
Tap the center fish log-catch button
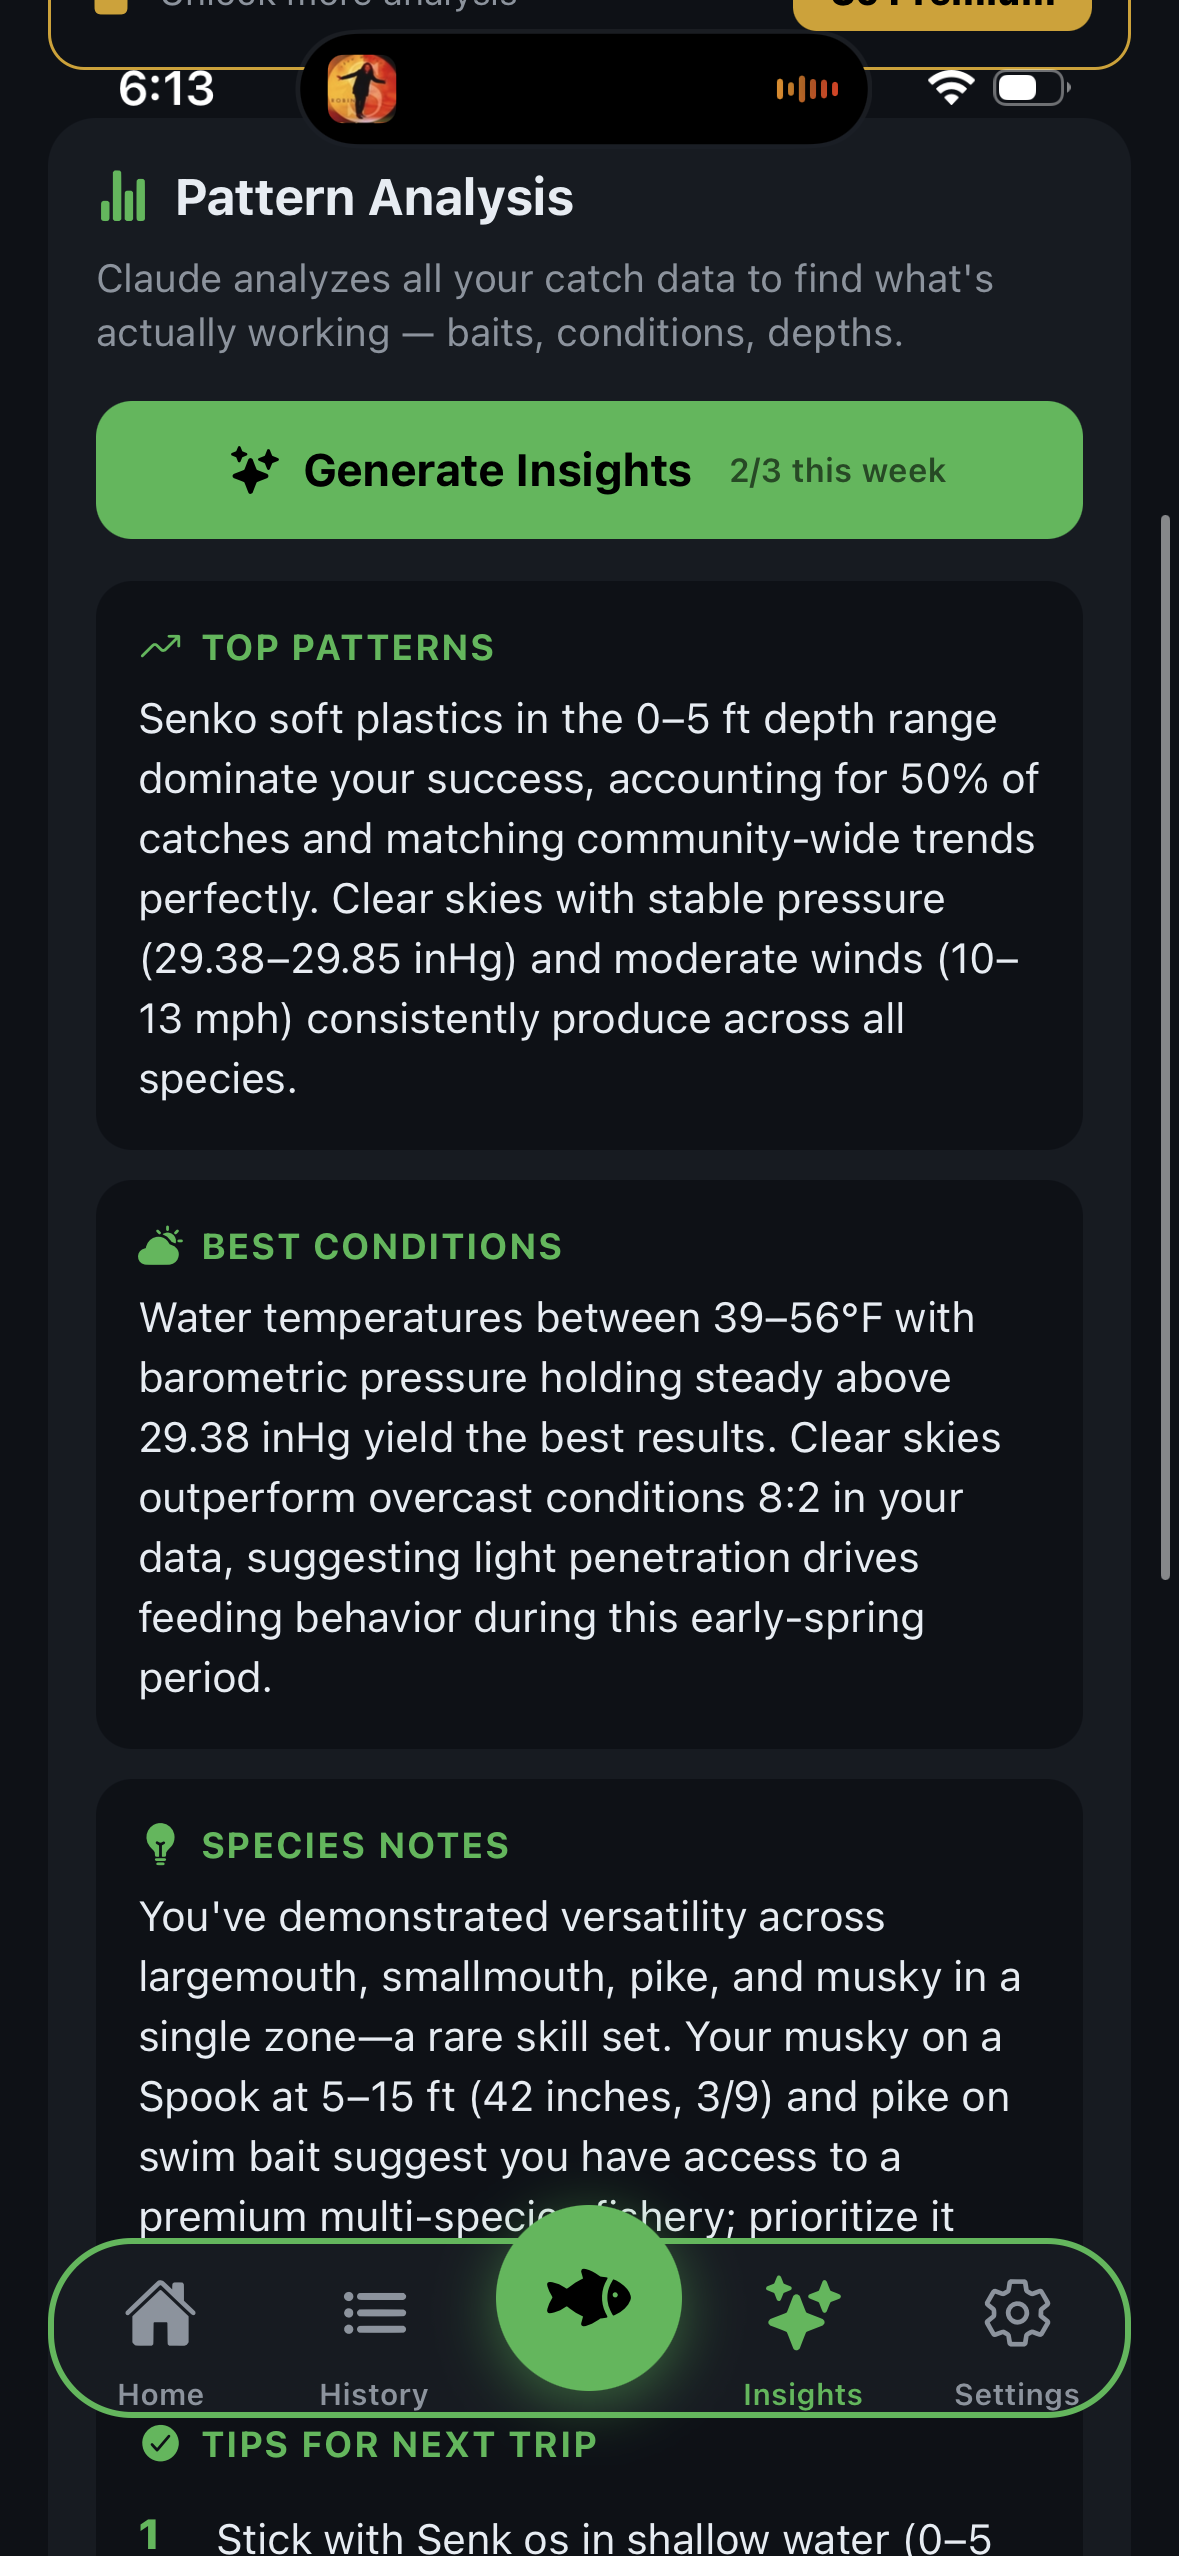point(589,2297)
